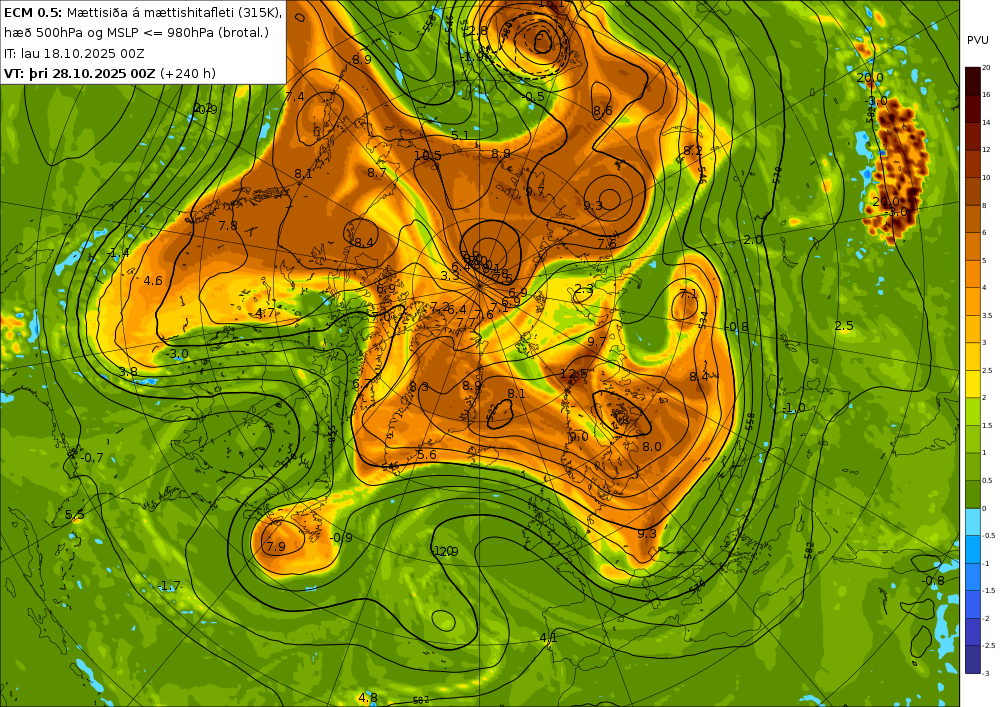Click the light cyan swatch between 0 and -0.5
Viewport: 1000px width, 707px height.
(x=973, y=521)
